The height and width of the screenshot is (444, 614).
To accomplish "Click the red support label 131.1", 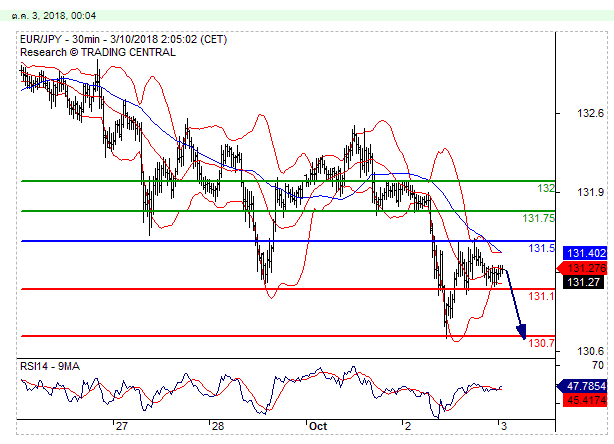I will coord(542,296).
